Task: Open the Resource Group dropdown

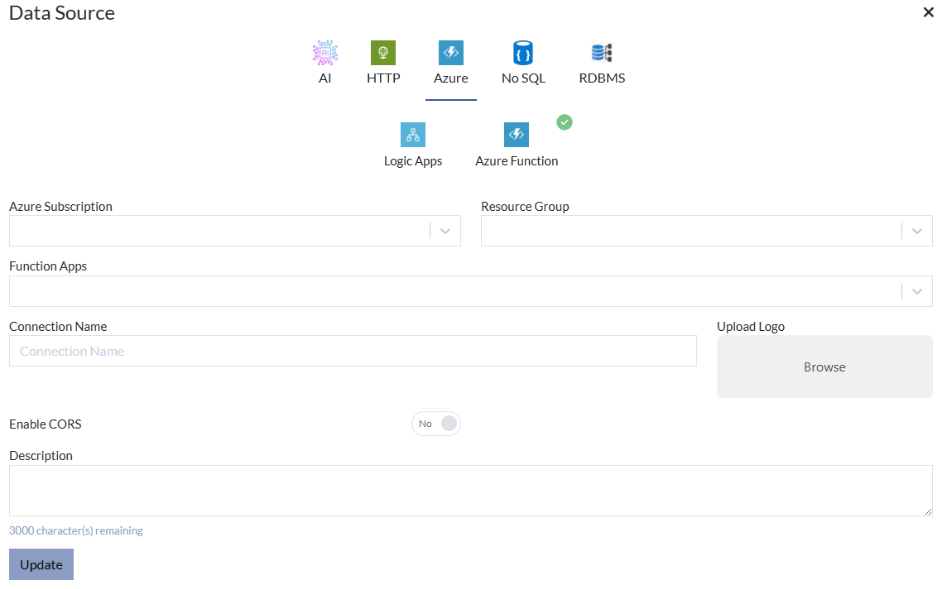Action: tap(706, 231)
